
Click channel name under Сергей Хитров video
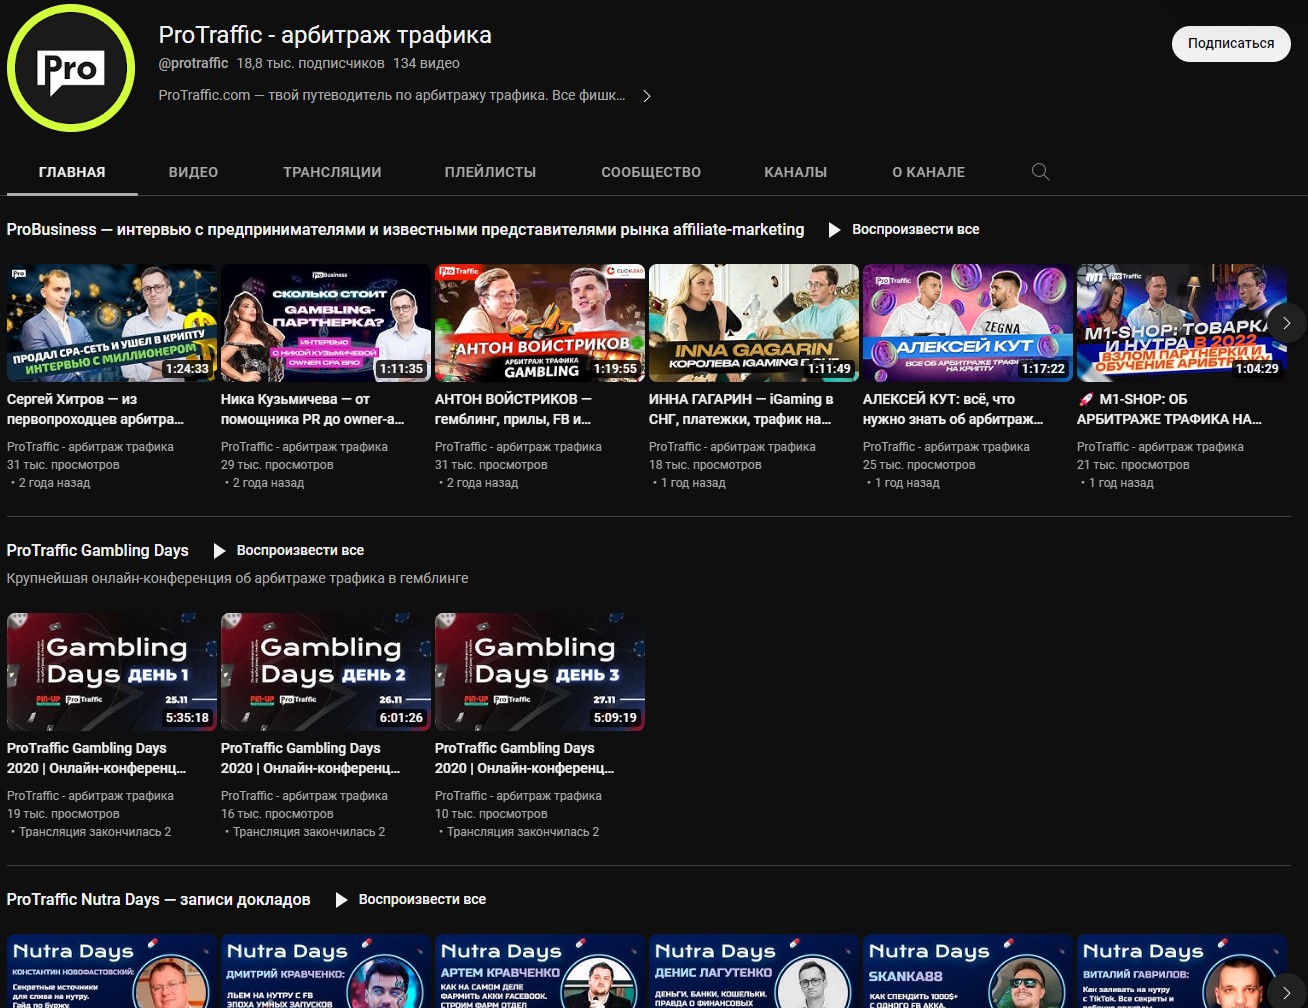tap(90, 447)
